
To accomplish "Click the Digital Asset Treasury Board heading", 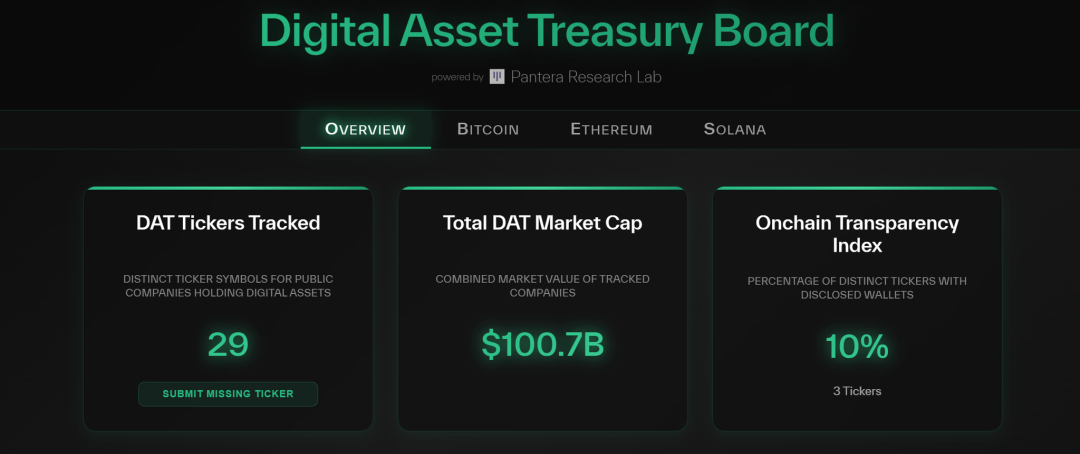I will 546,31.
